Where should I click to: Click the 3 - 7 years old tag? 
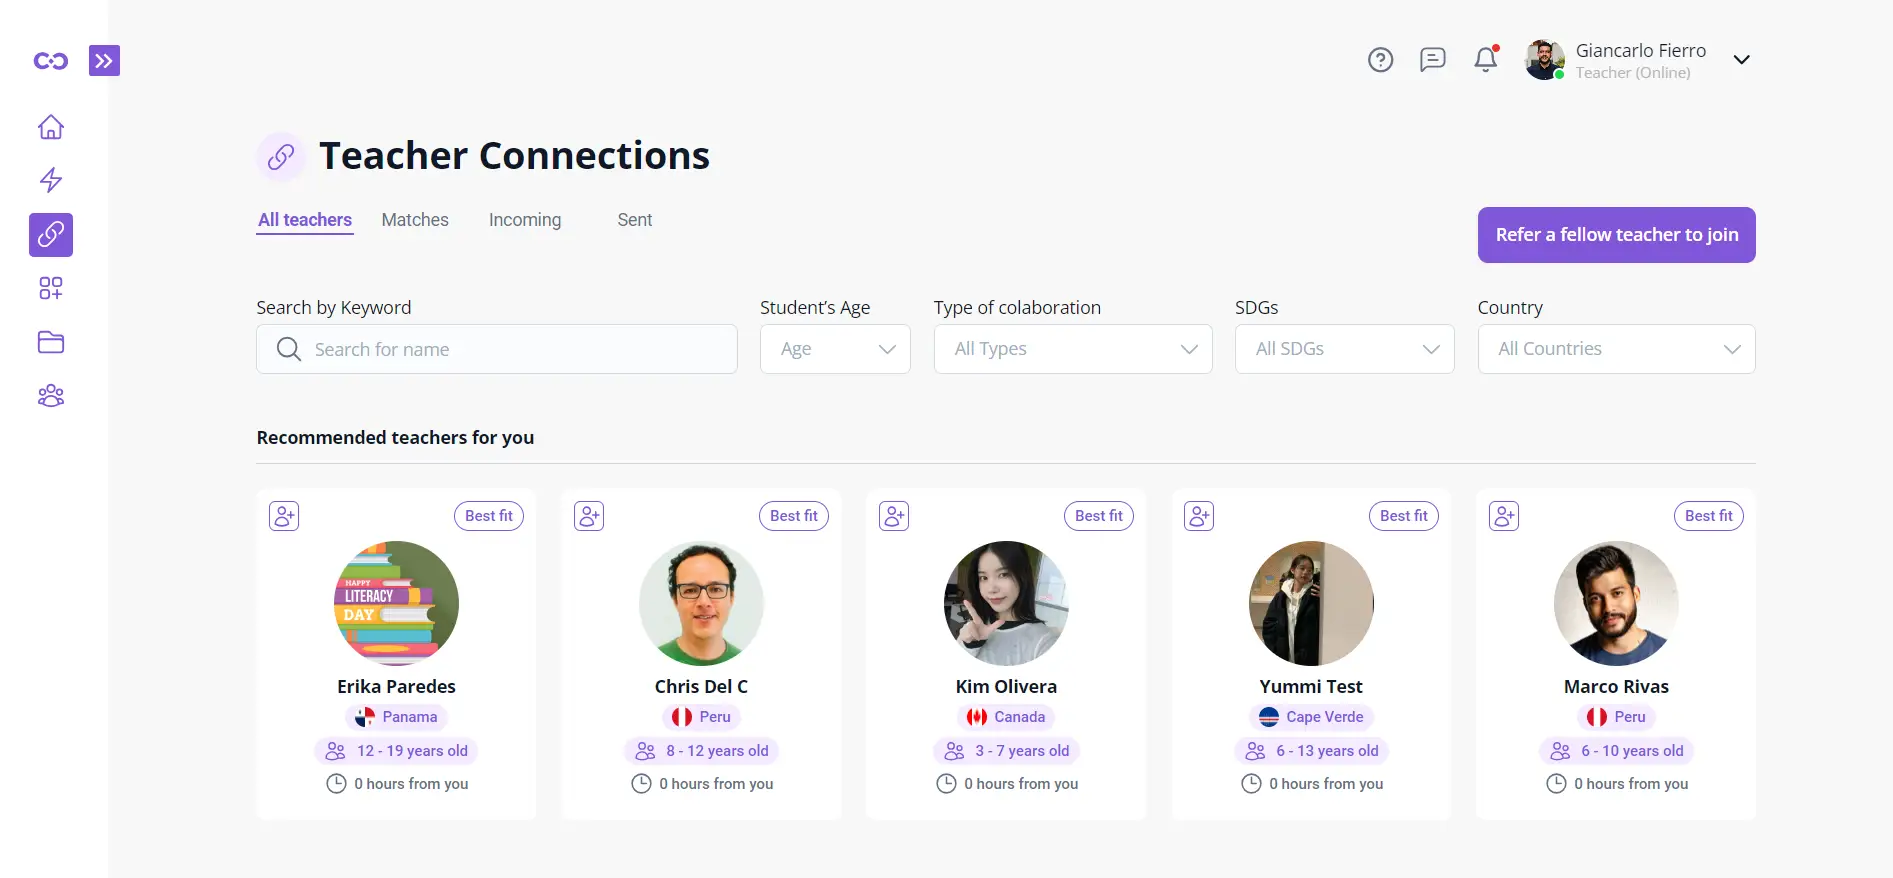[1006, 751]
